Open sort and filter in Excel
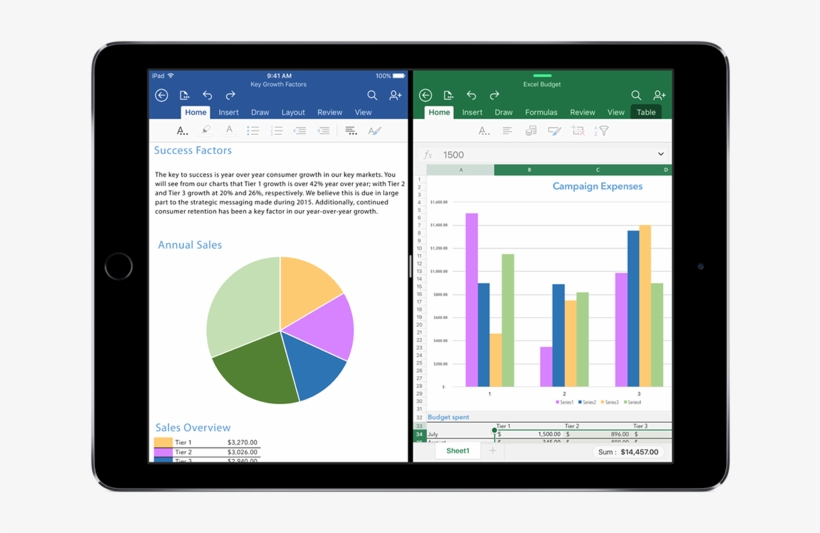 click(x=602, y=131)
